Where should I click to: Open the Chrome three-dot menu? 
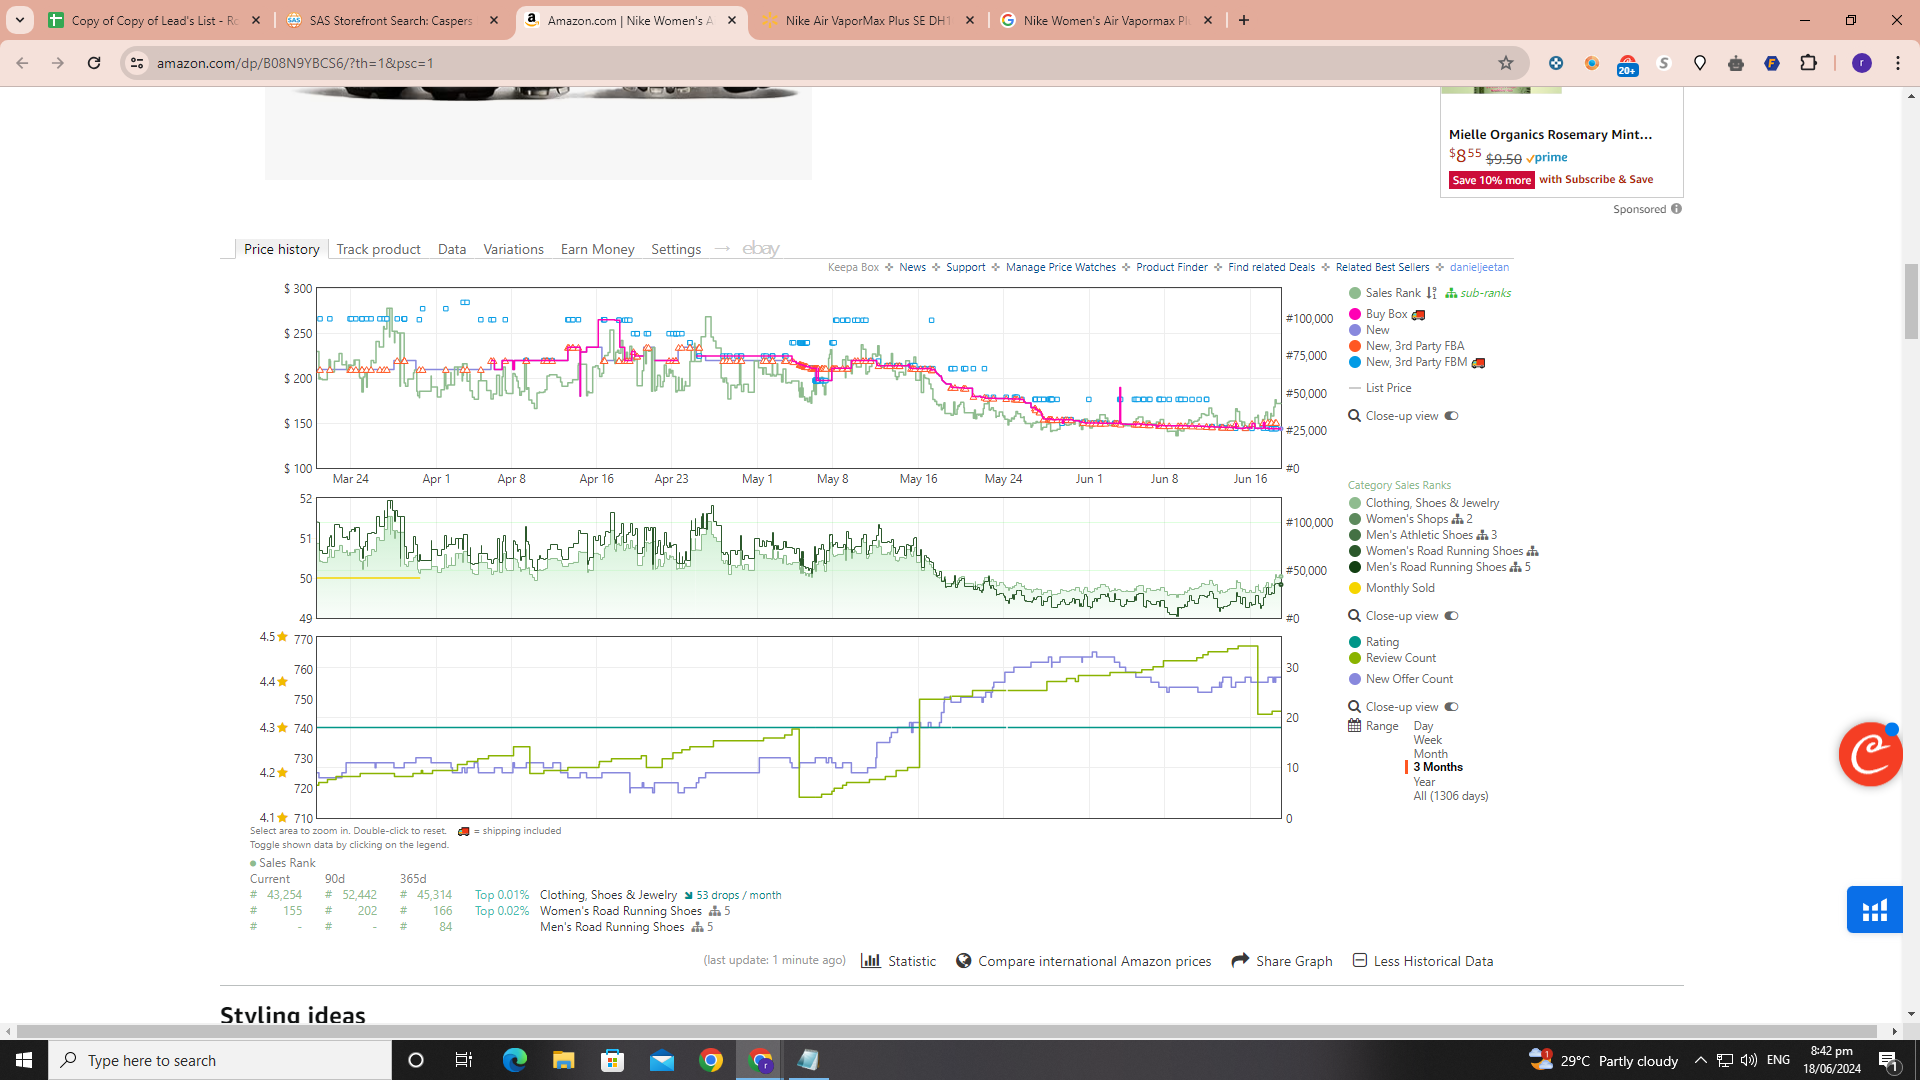point(1898,63)
